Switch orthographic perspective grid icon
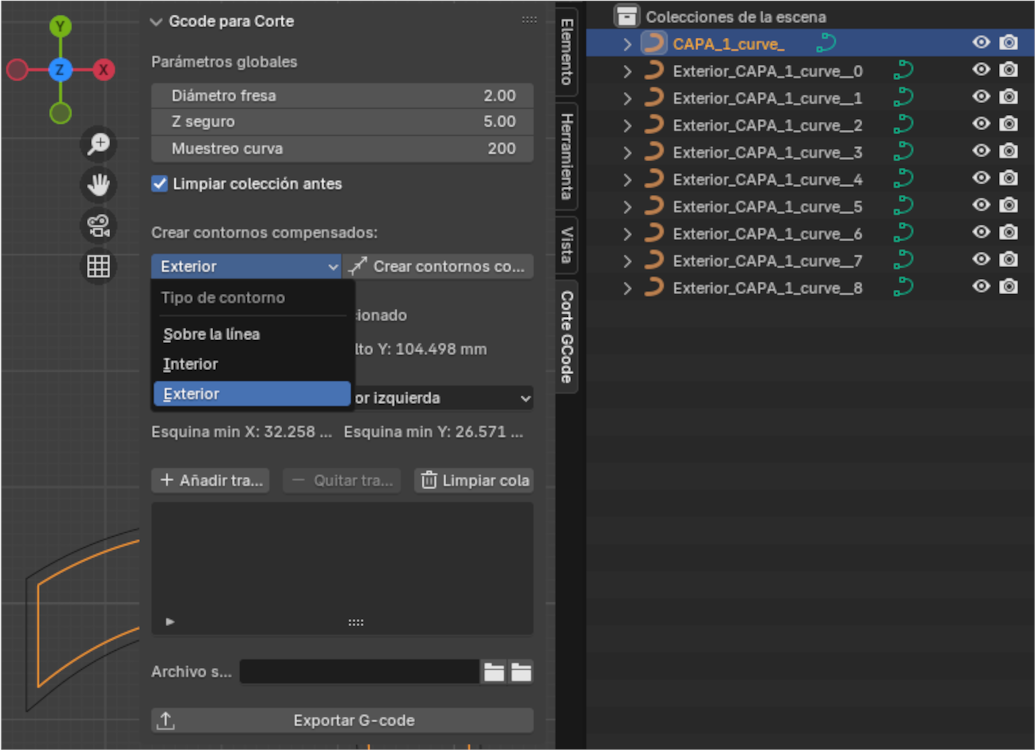Image resolution: width=1035 pixels, height=750 pixels. (x=98, y=266)
